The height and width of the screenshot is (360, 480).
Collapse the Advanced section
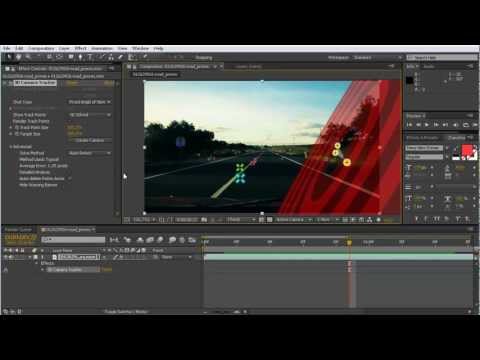(11, 147)
